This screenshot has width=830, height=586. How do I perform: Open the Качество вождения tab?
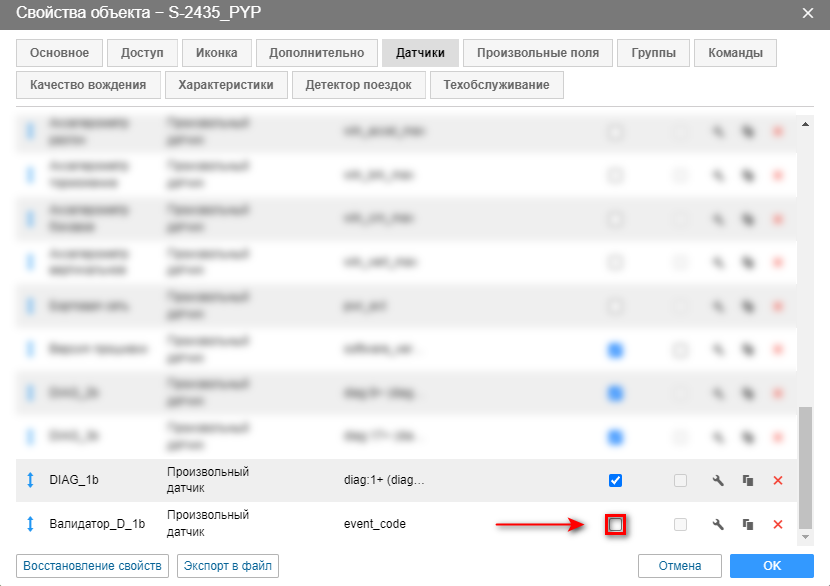click(88, 85)
